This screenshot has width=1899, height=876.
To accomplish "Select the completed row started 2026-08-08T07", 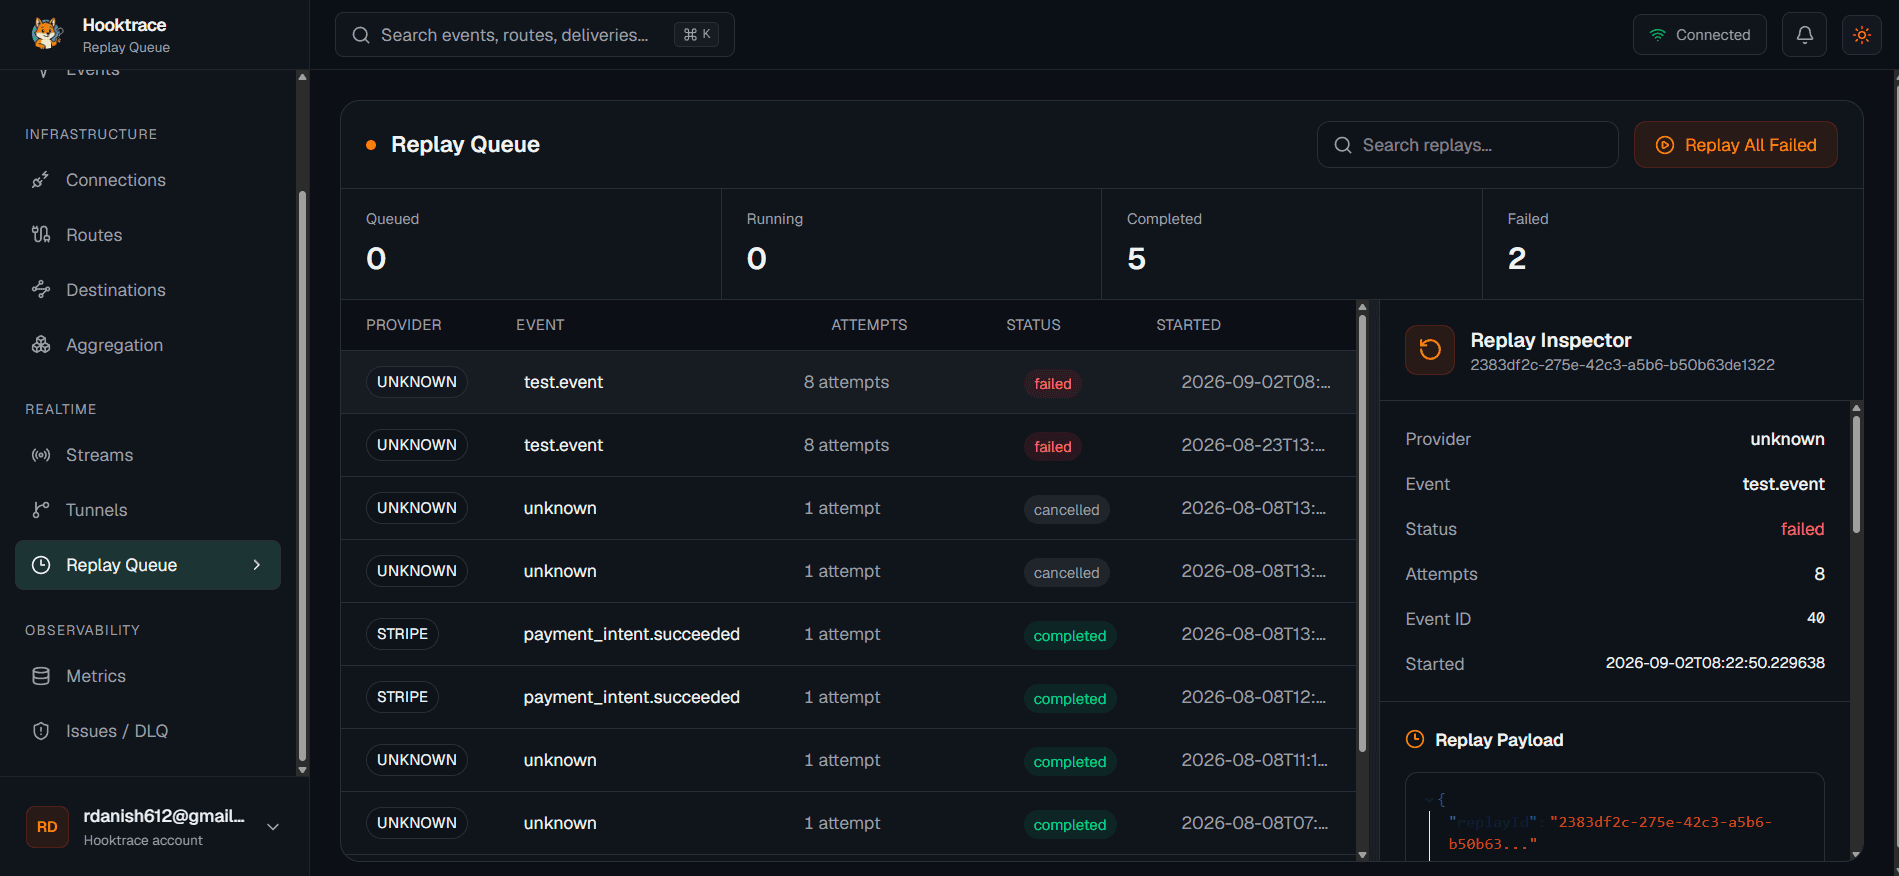I will click(x=848, y=823).
